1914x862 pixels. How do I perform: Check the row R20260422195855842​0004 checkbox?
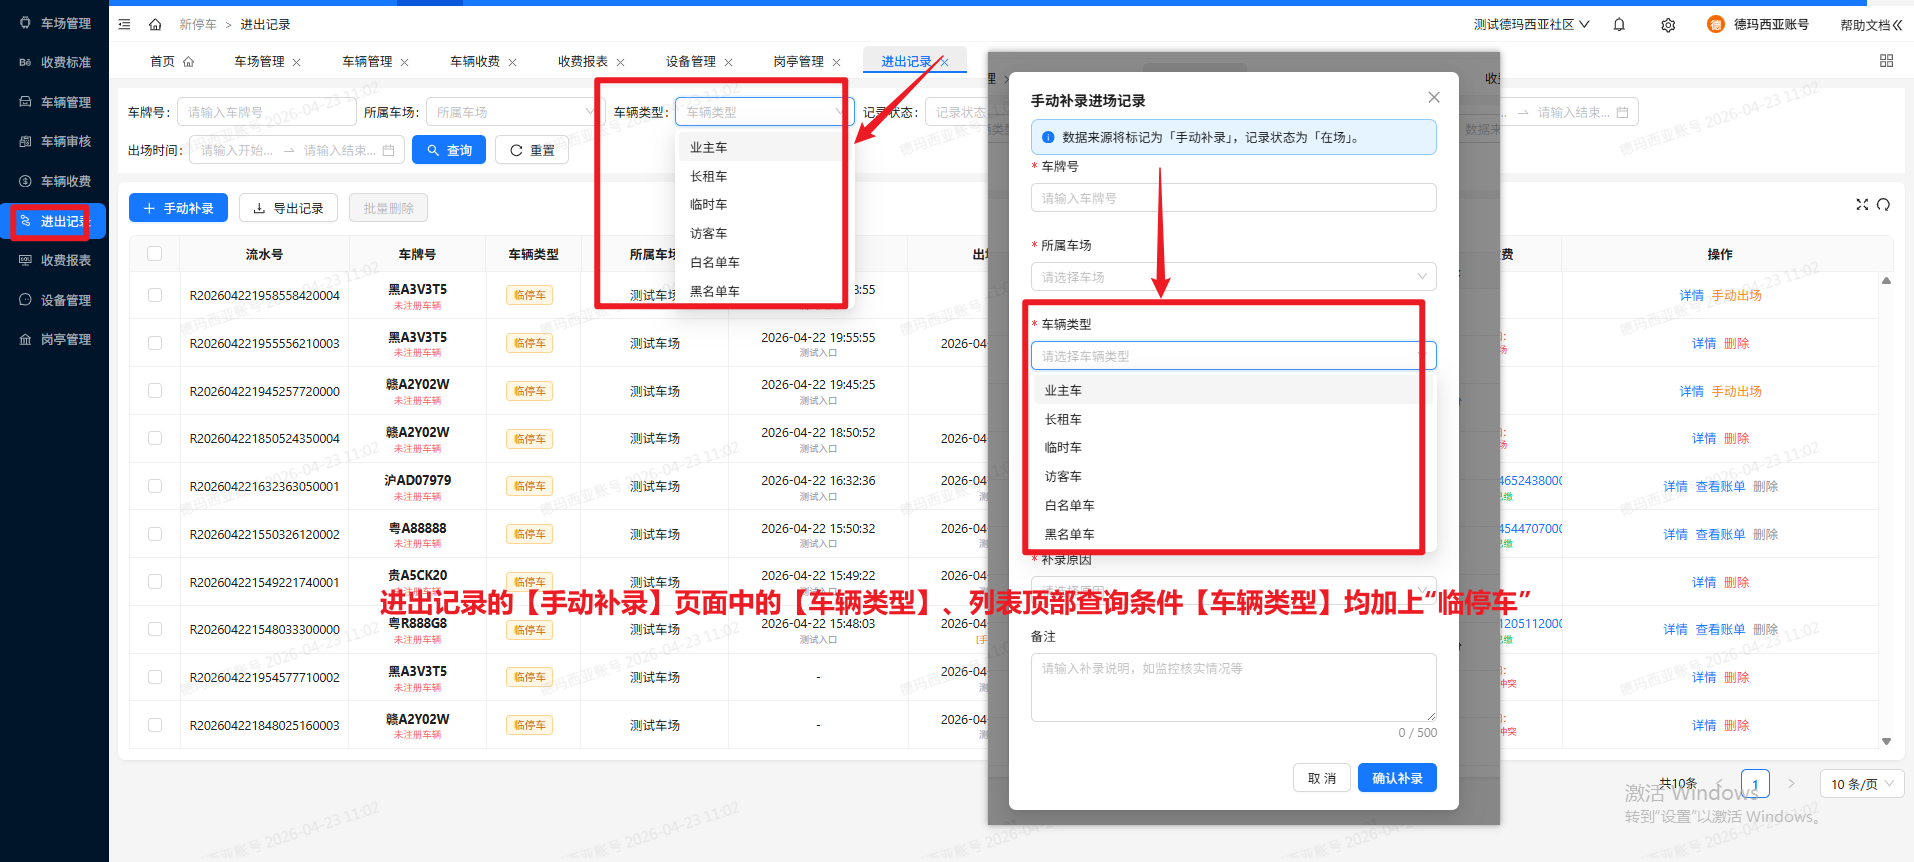[x=155, y=295]
